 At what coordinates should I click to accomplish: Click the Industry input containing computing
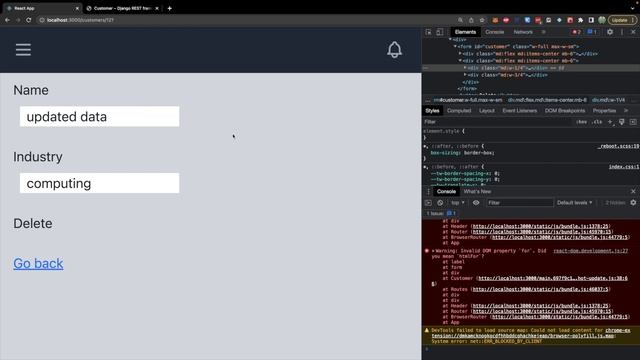[x=99, y=183]
